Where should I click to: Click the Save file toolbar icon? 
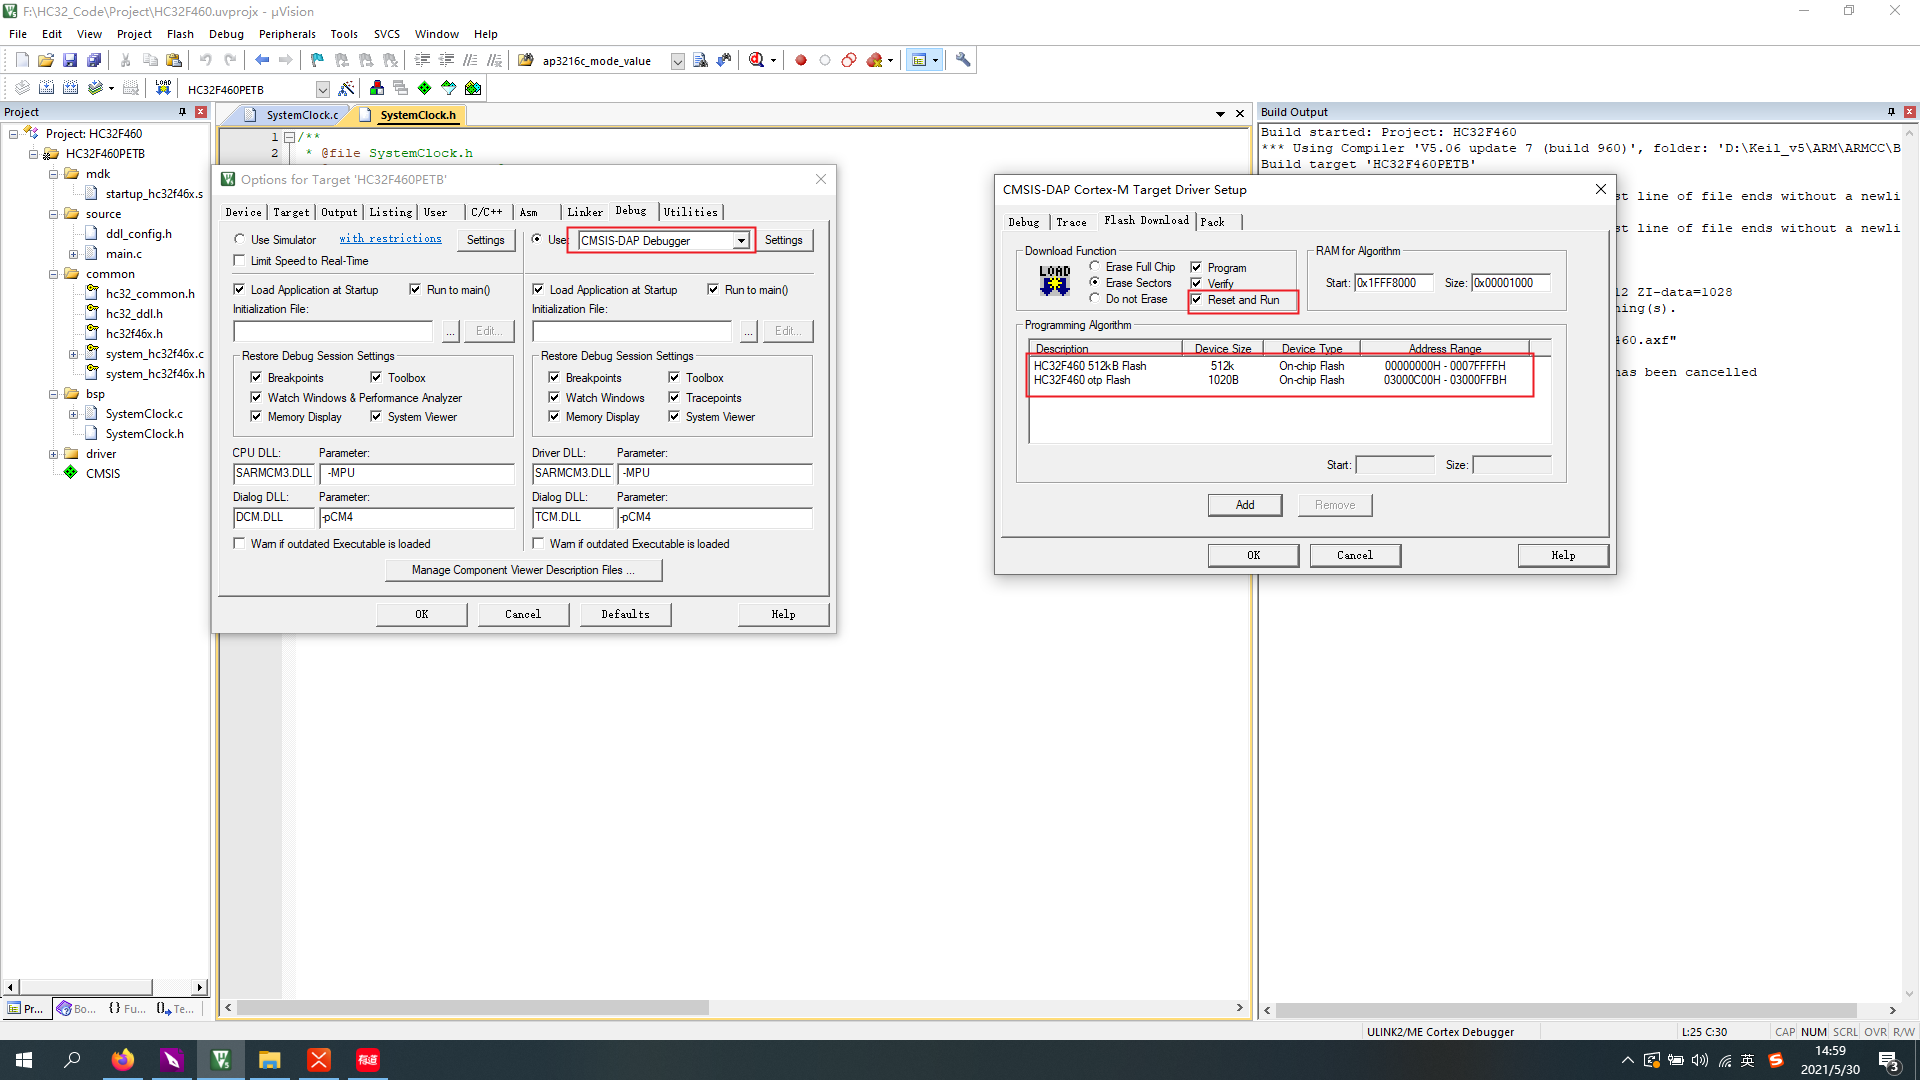(70, 60)
